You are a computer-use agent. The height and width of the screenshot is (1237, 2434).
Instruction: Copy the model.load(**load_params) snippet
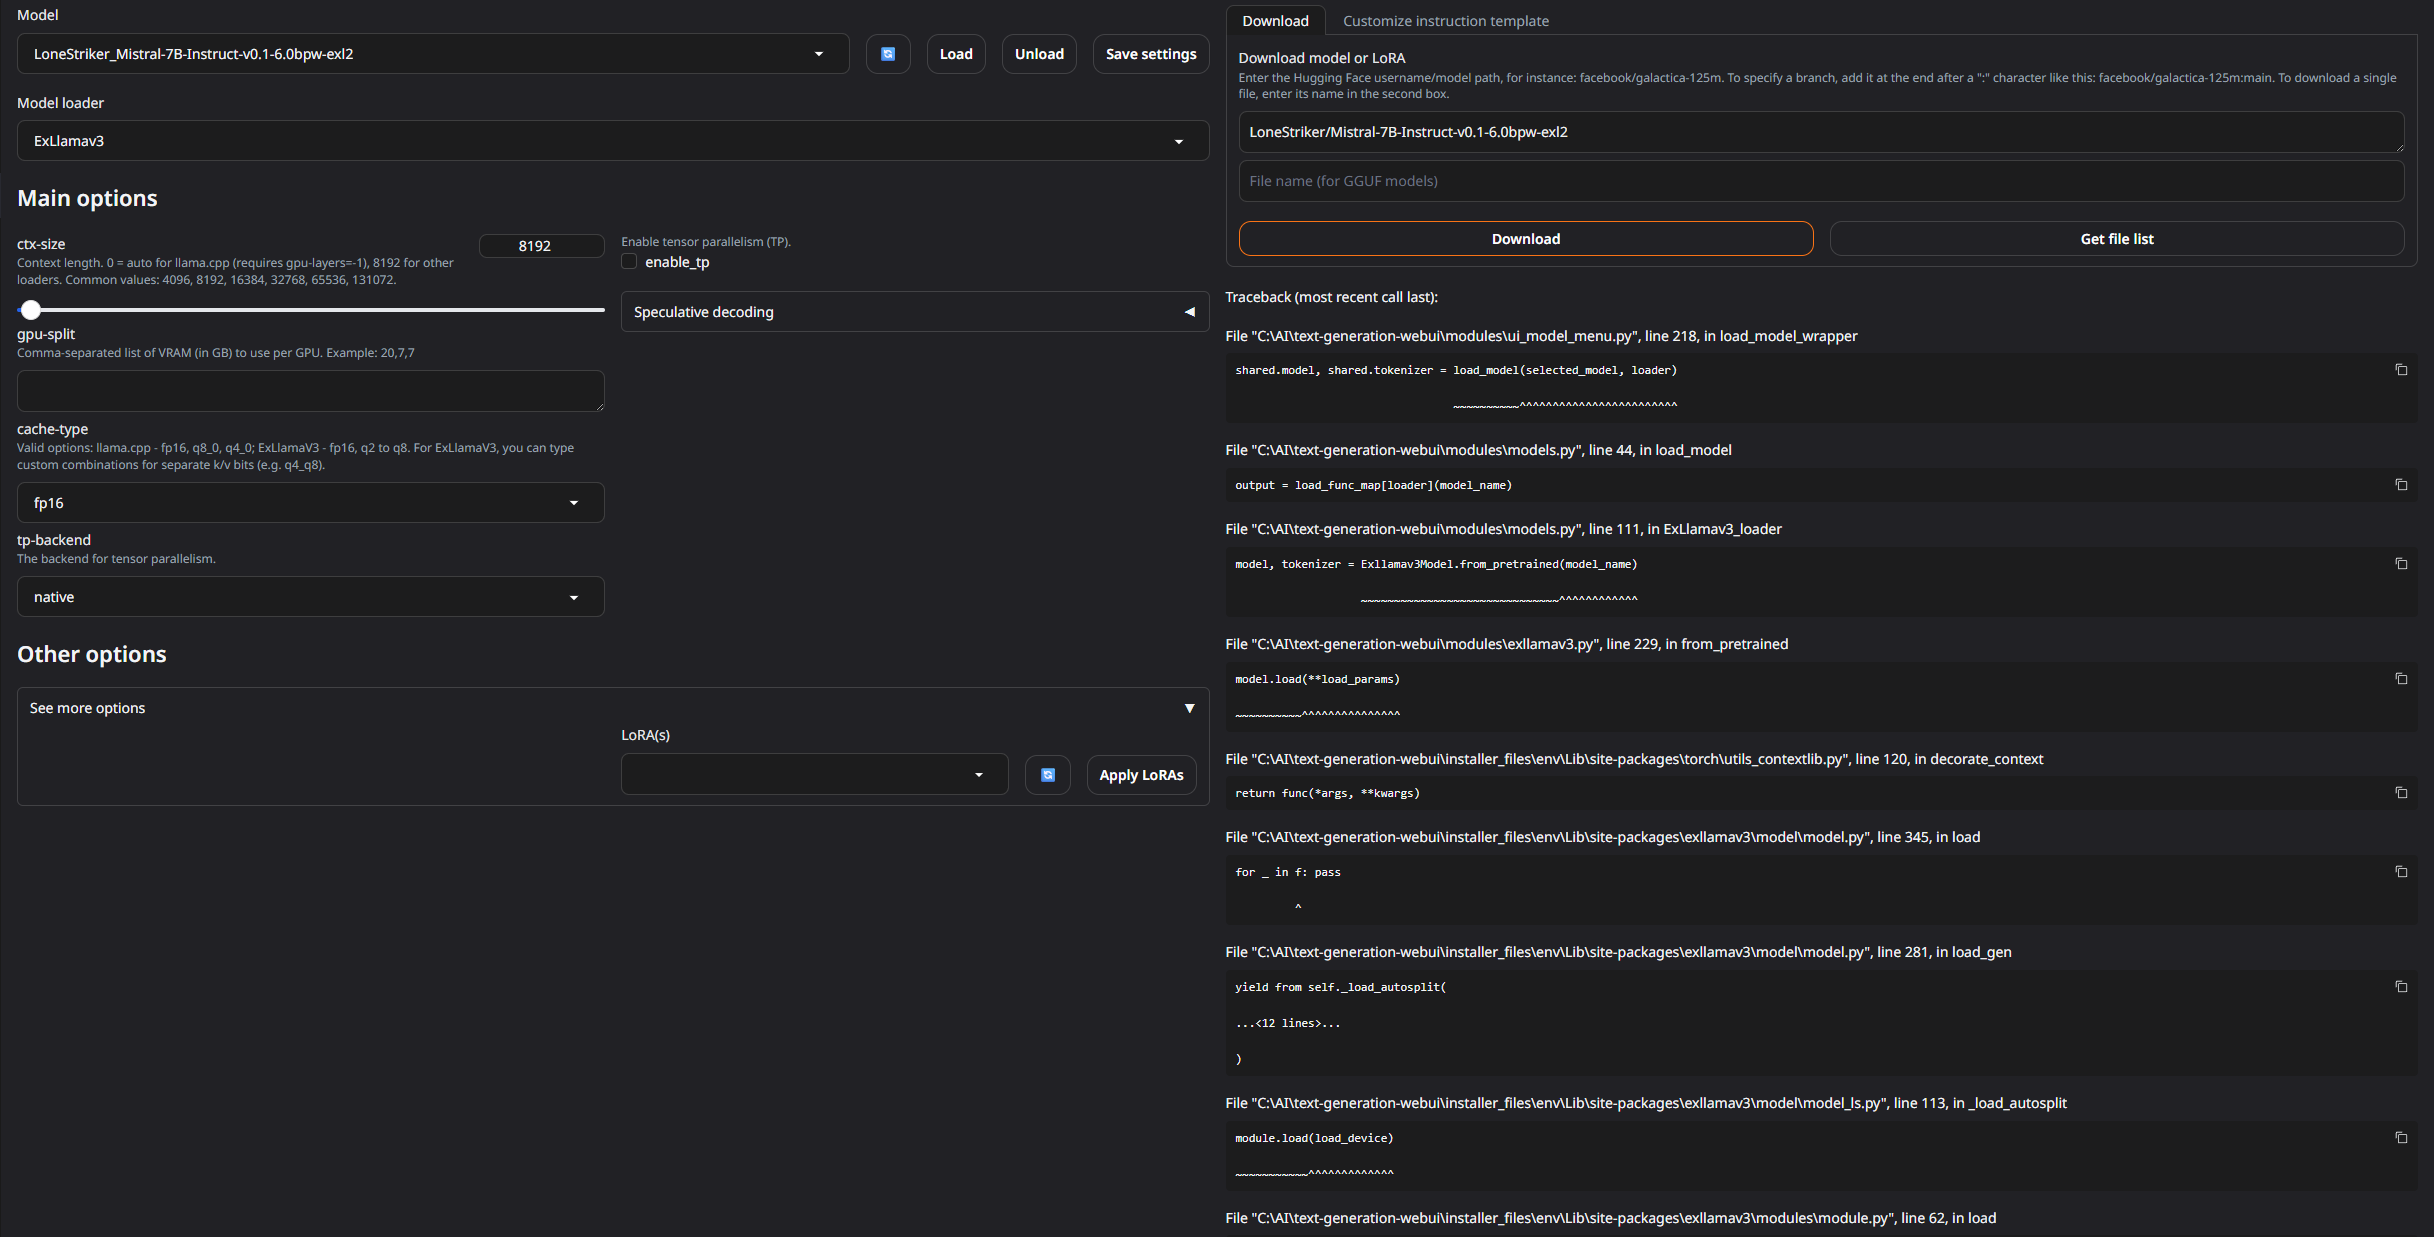tap(2401, 679)
